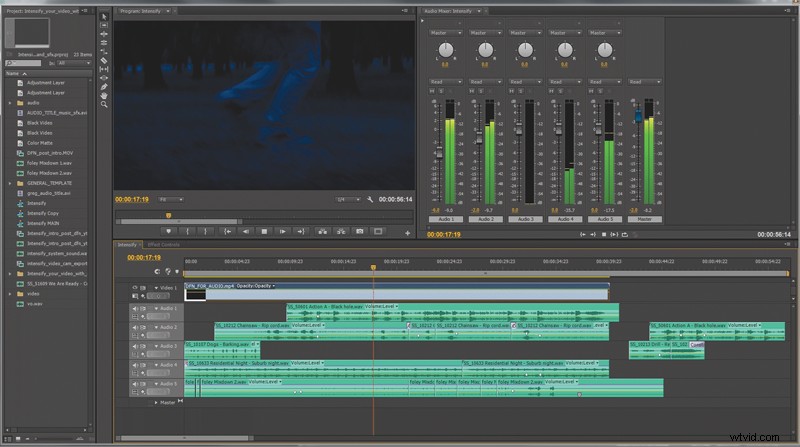Image resolution: width=800 pixels, height=447 pixels.
Task: Select the Hand tool
Action: click(x=104, y=95)
